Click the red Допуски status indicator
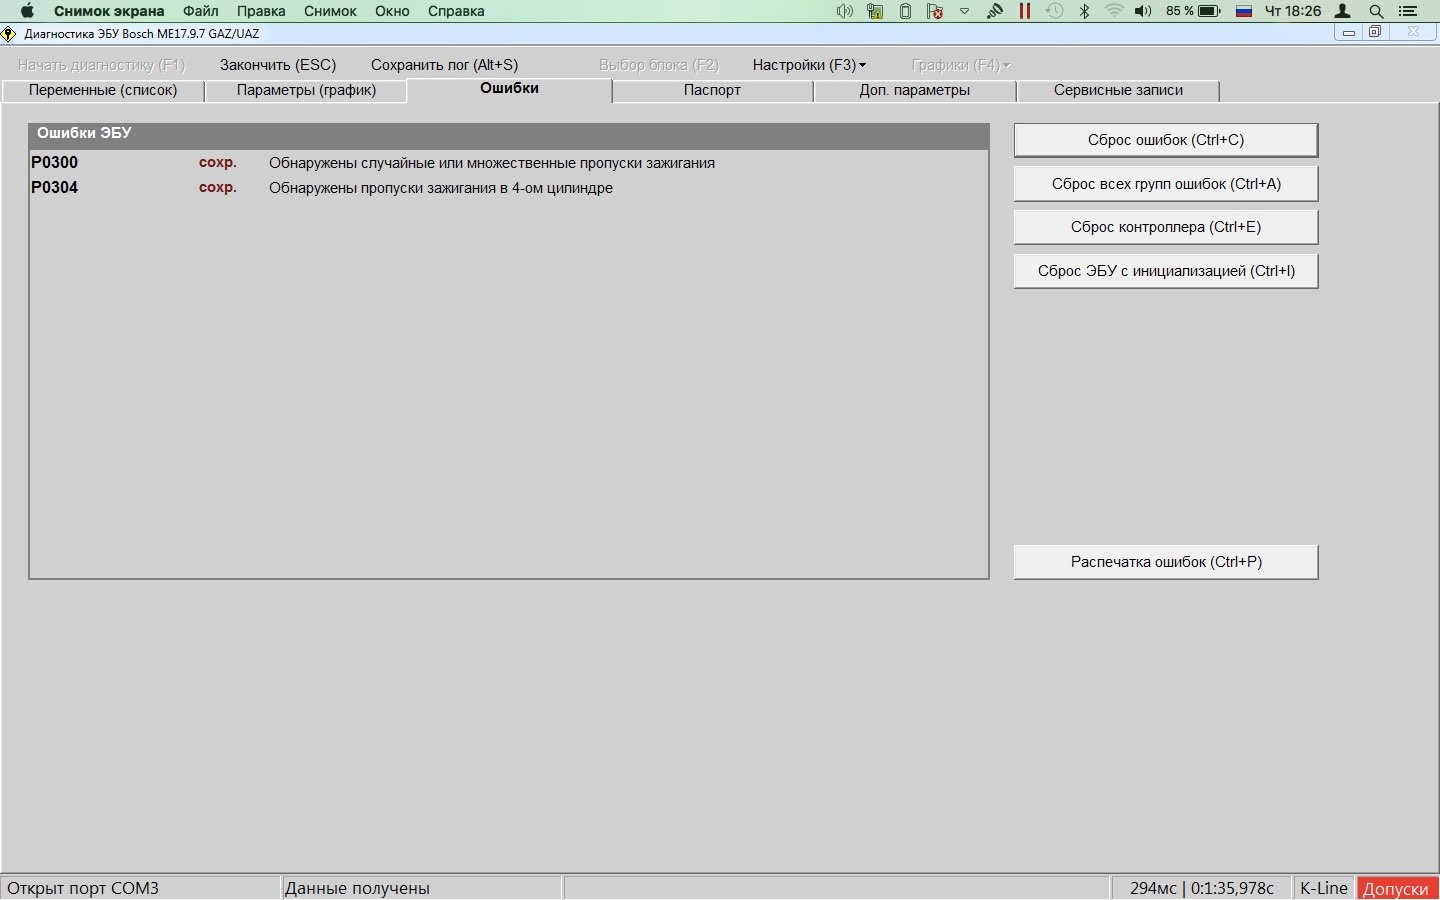1440x900 pixels. click(x=1396, y=888)
